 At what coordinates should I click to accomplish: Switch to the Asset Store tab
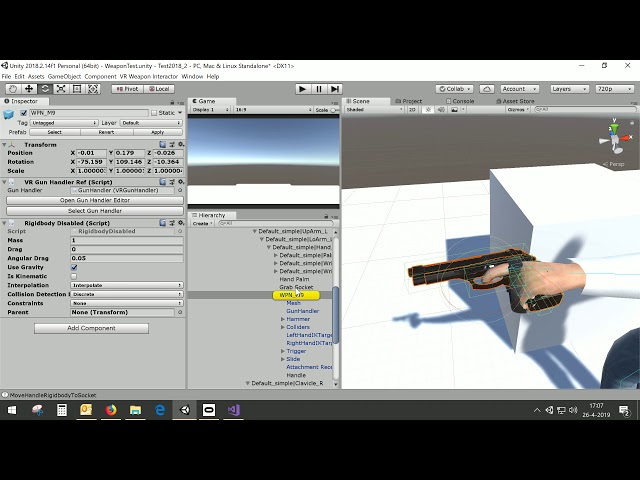tap(515, 101)
